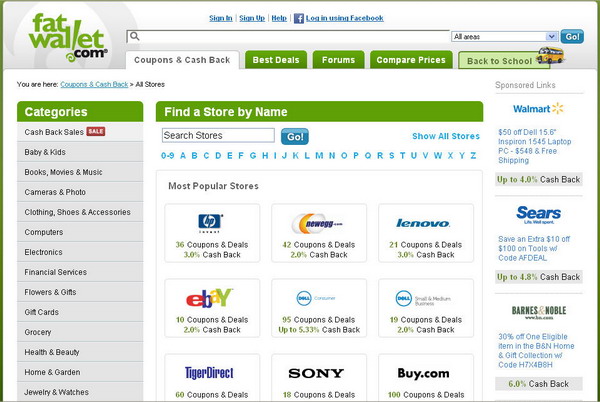
Task: Filter stores by letter M
Action: pos(319,156)
